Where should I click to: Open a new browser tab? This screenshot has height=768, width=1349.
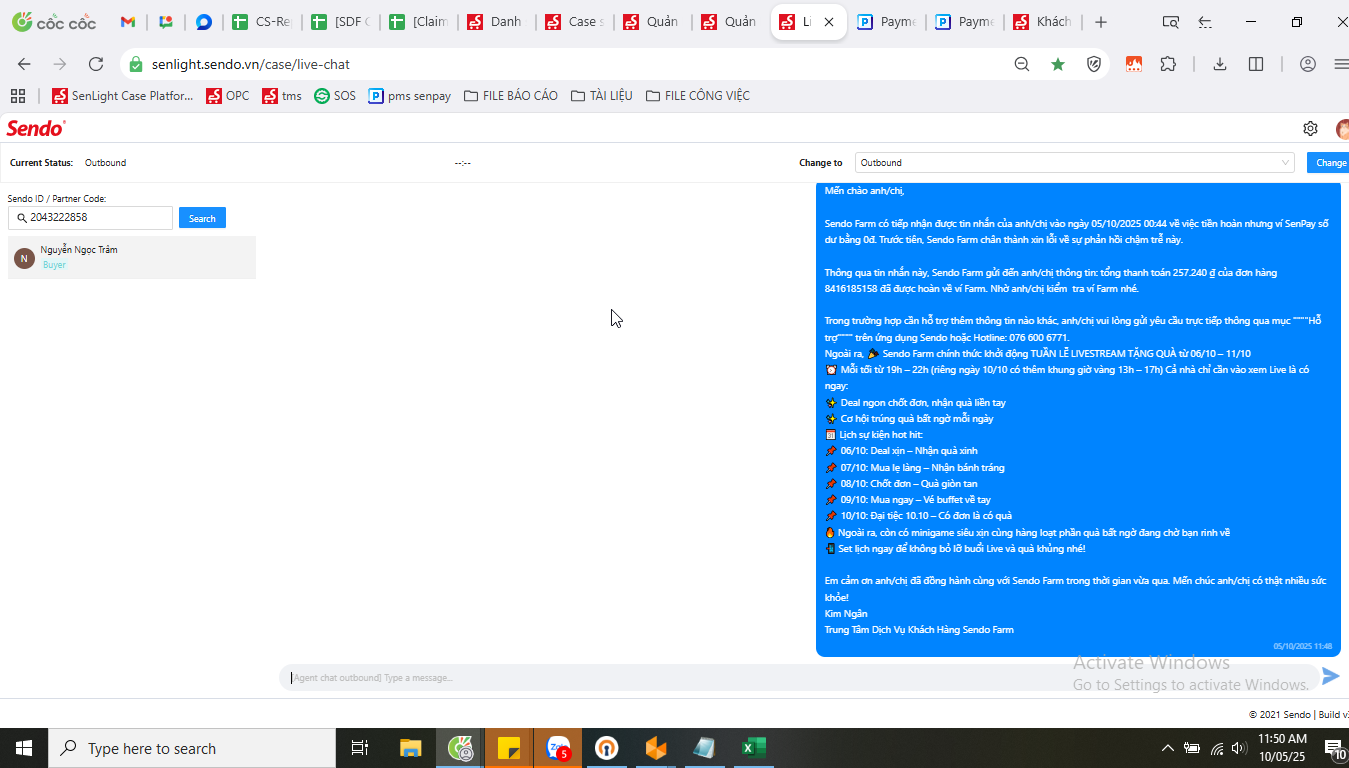(x=1101, y=22)
